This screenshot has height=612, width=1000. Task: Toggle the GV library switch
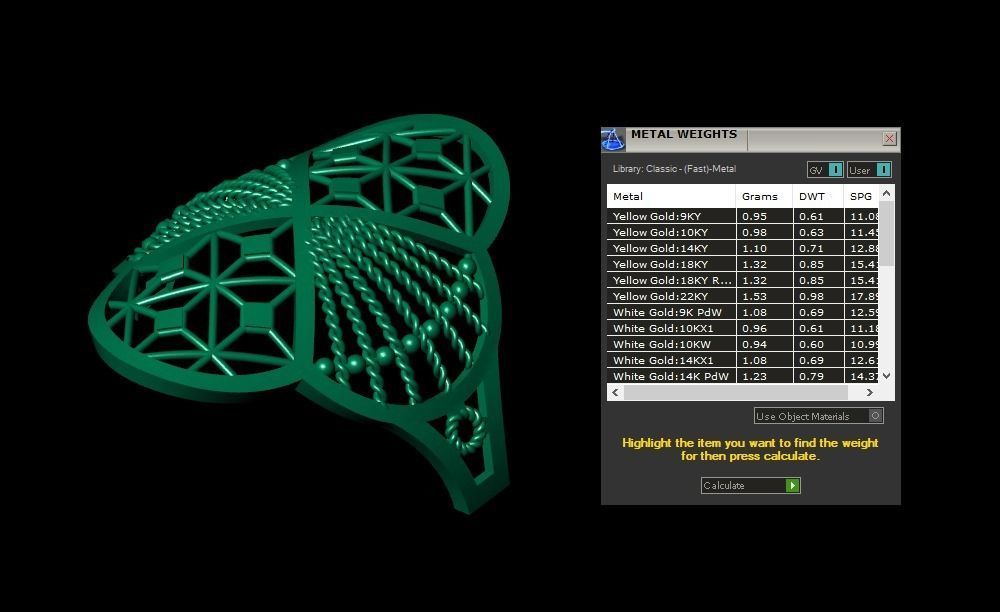[x=825, y=170]
